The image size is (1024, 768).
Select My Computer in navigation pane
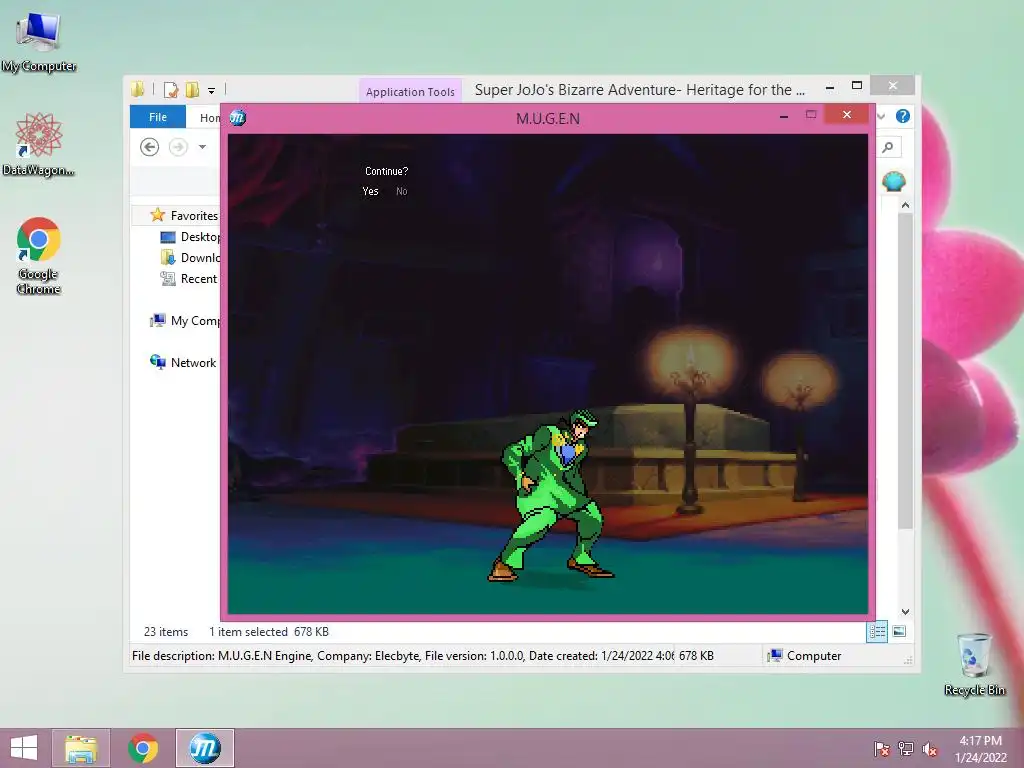point(185,321)
